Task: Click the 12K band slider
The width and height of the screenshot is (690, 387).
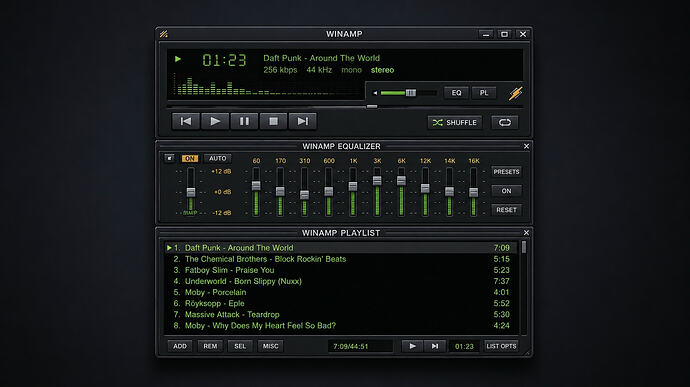Action: 425,188
